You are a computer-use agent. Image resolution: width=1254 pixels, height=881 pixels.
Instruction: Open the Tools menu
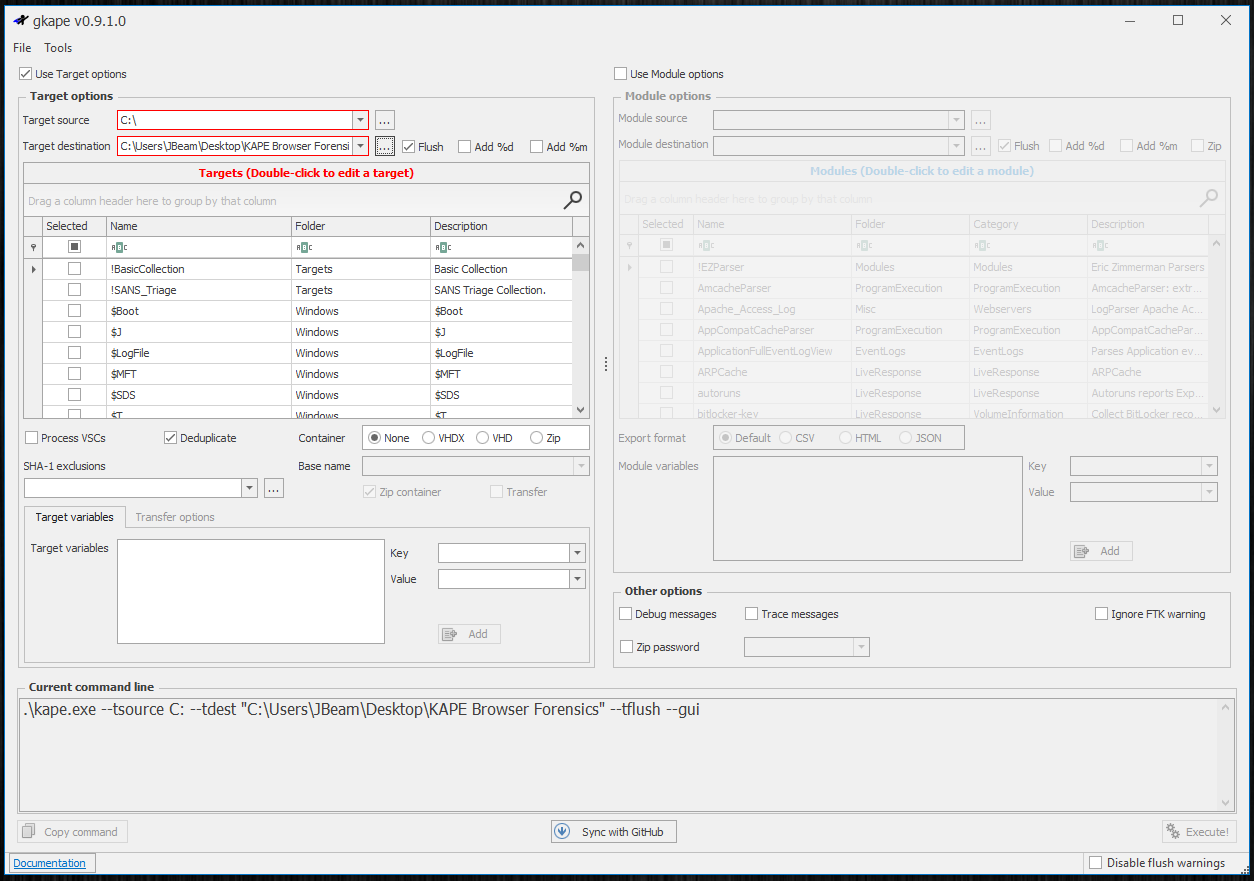58,48
